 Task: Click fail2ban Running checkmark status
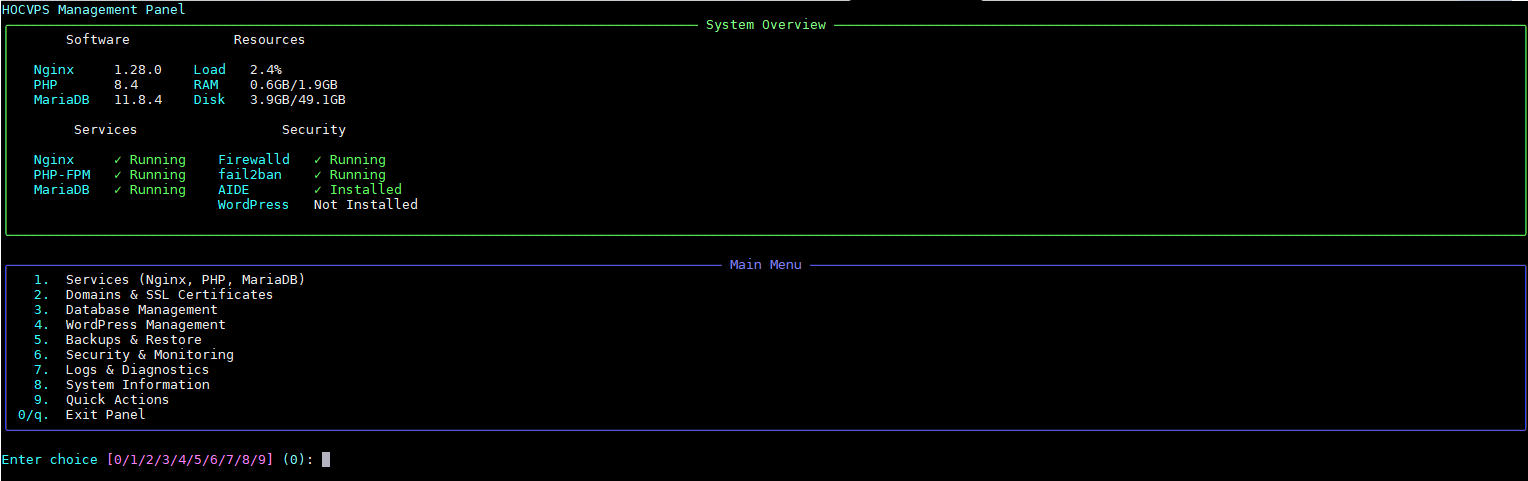point(349,175)
